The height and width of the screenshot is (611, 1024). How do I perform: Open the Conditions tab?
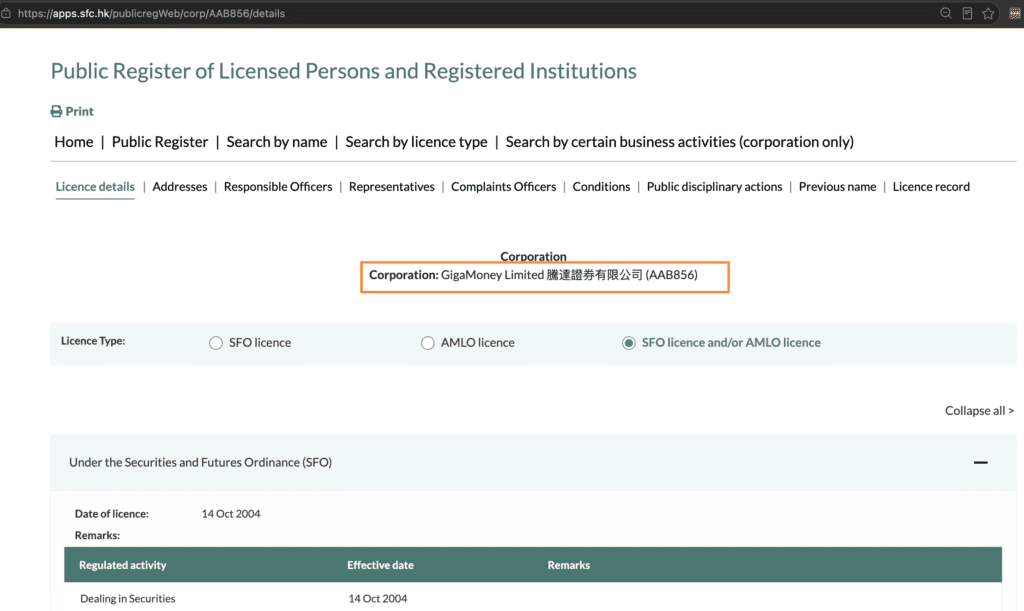pos(601,187)
